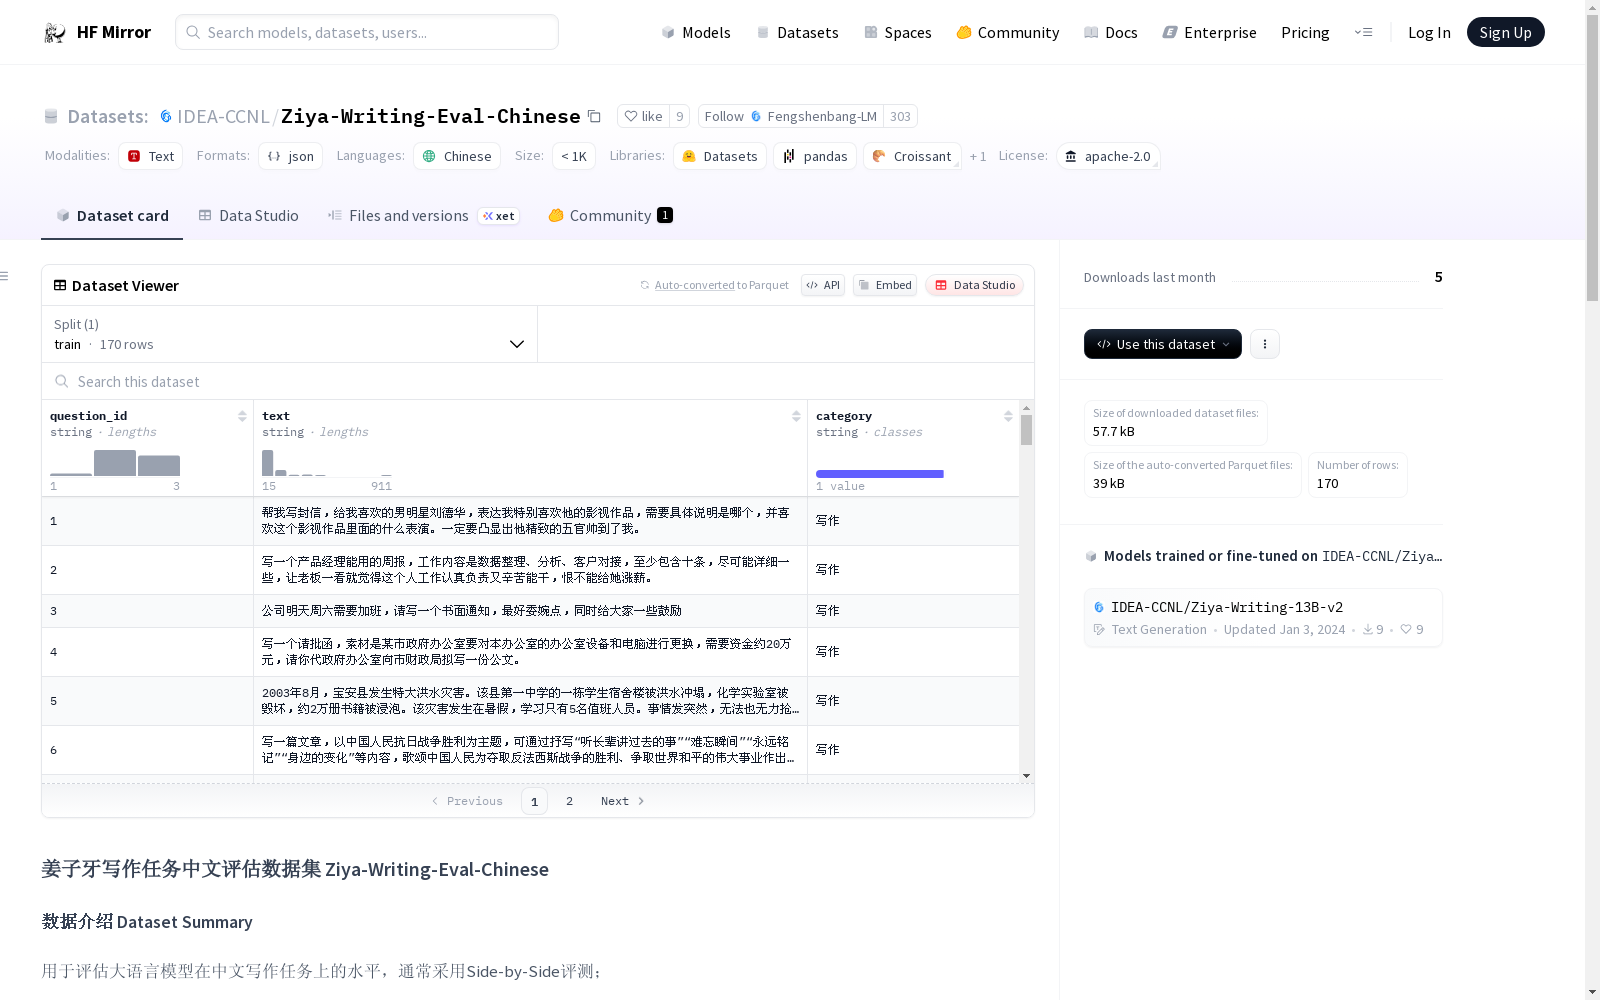Expand the Split train dropdown
This screenshot has height=1000, width=1600.
coord(290,334)
